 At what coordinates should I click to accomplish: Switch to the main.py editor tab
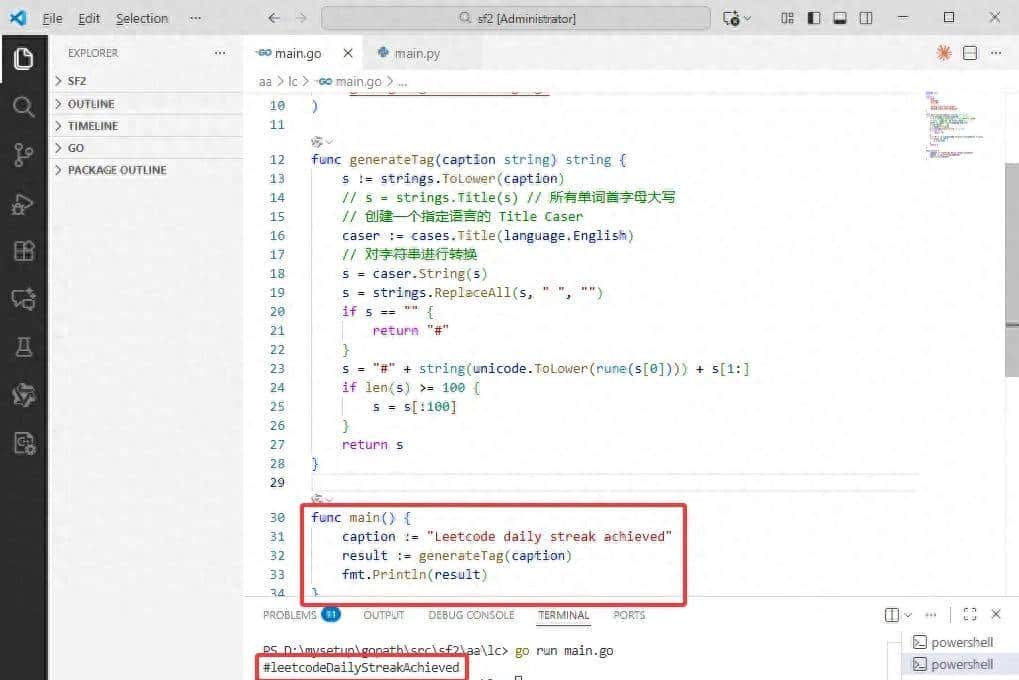416,53
